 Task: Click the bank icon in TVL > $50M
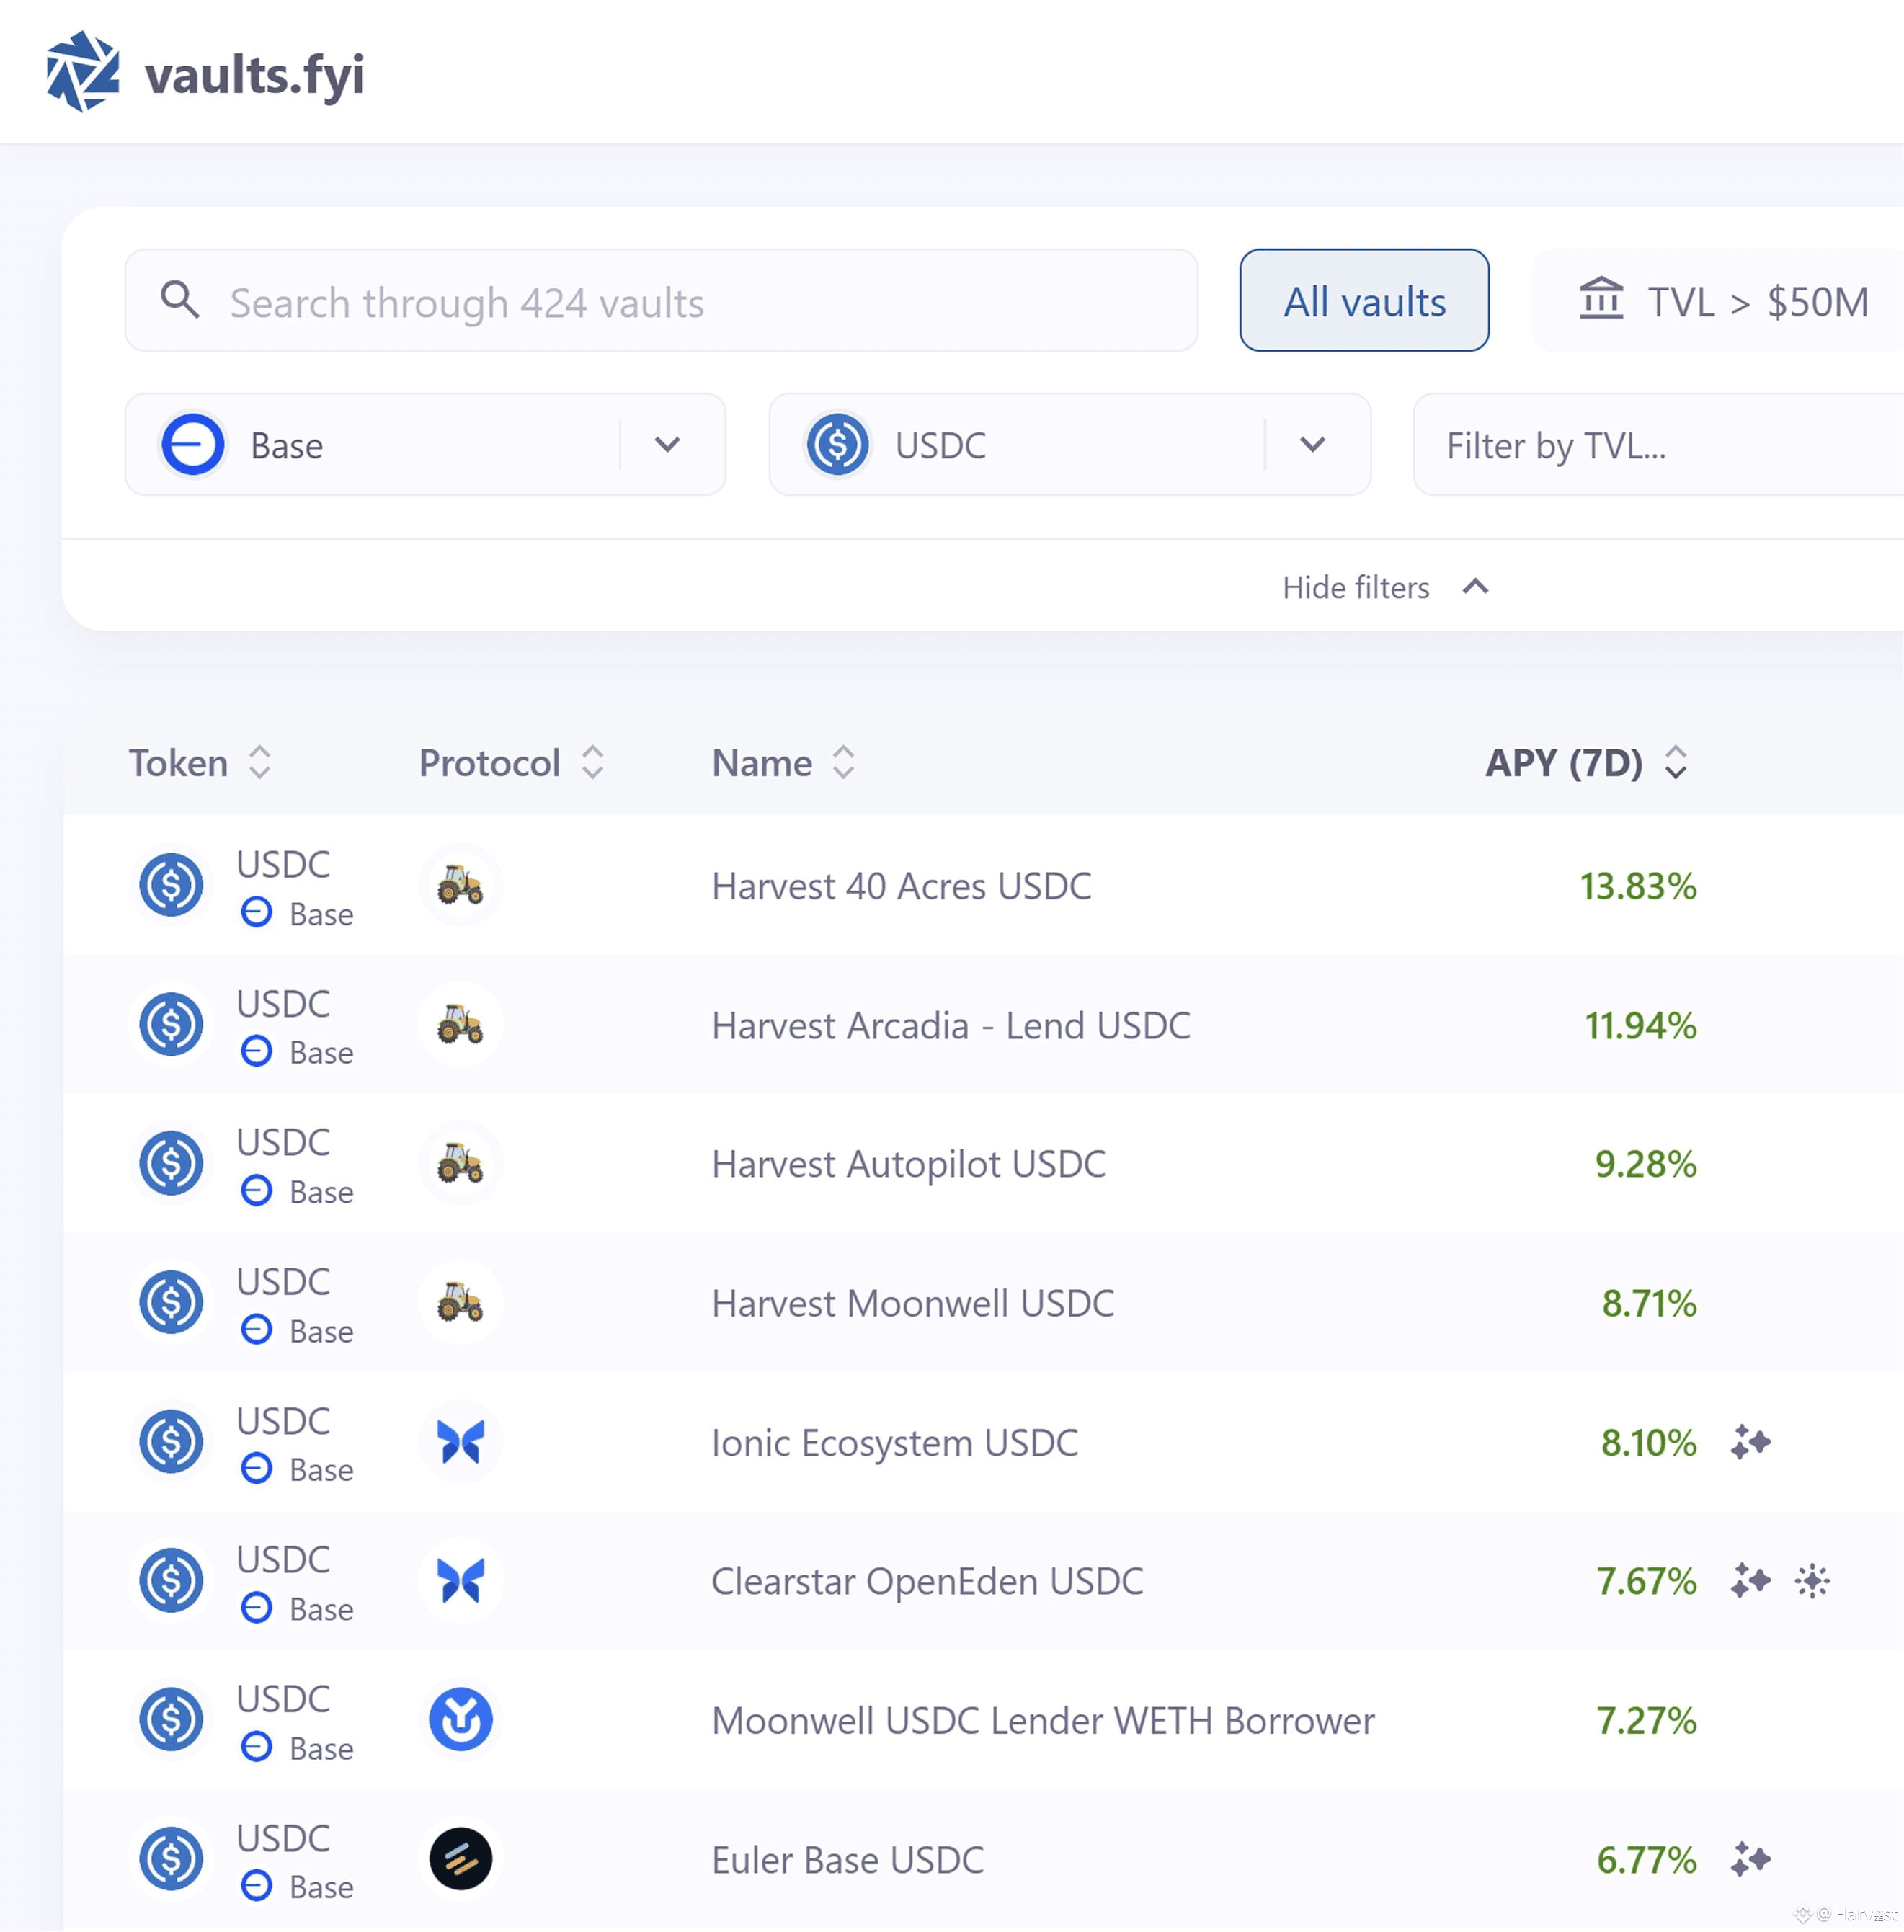(x=1601, y=299)
